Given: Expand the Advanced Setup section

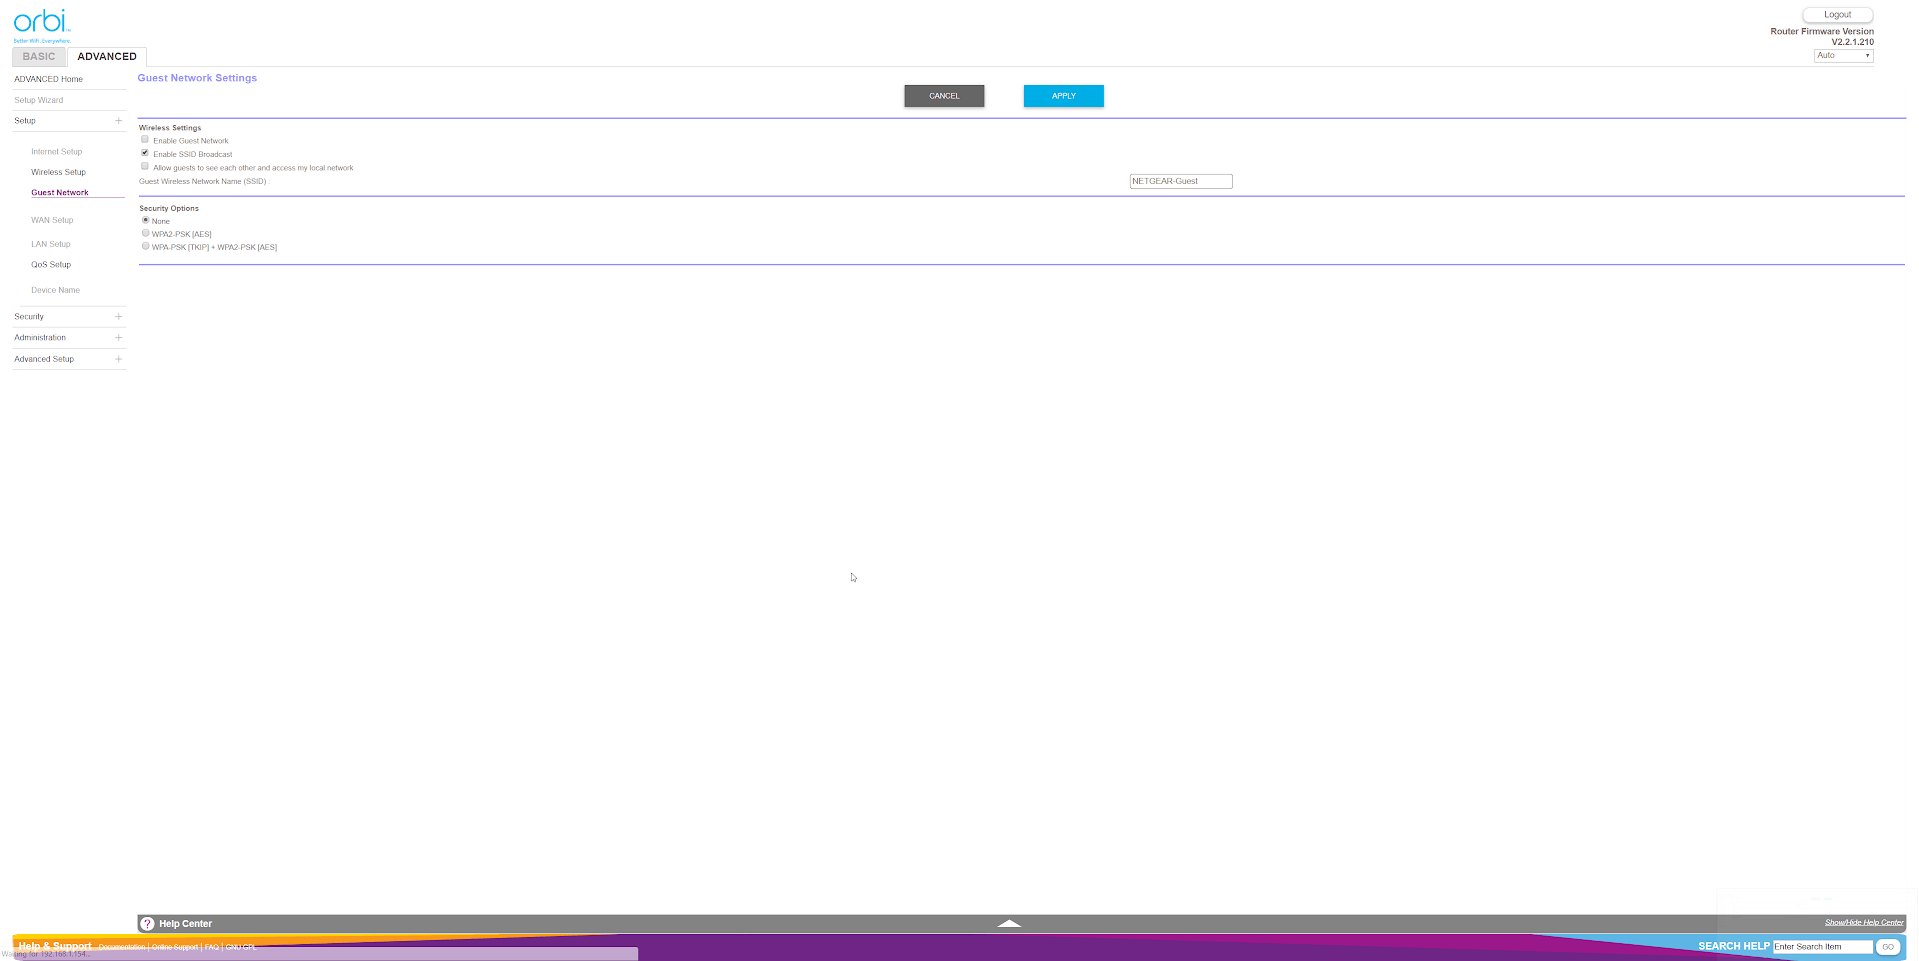Looking at the screenshot, I should pyautogui.click(x=118, y=359).
